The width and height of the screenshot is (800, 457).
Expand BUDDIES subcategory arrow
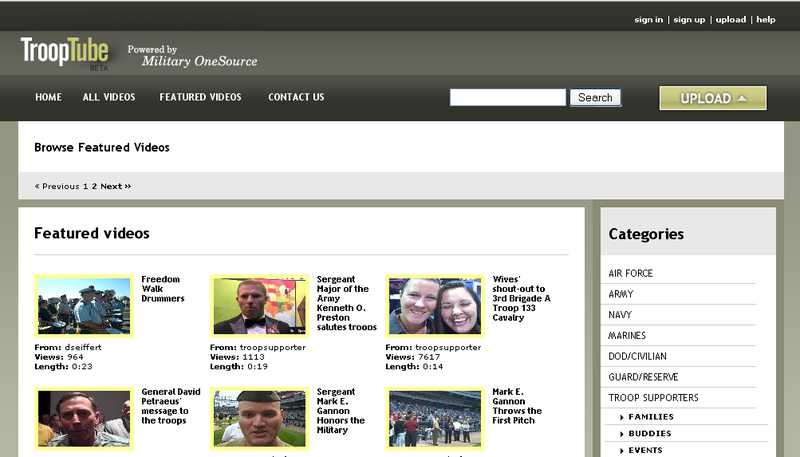(x=621, y=434)
